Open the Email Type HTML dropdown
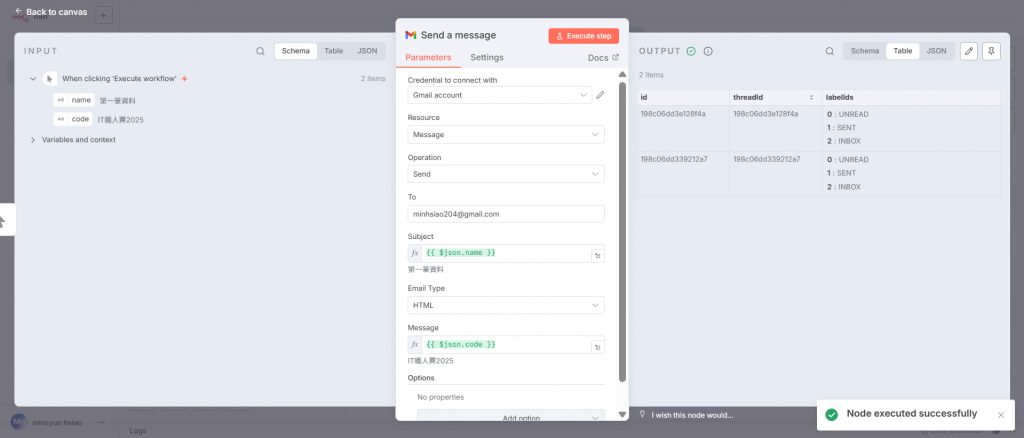The width and height of the screenshot is (1024, 438). (x=505, y=305)
